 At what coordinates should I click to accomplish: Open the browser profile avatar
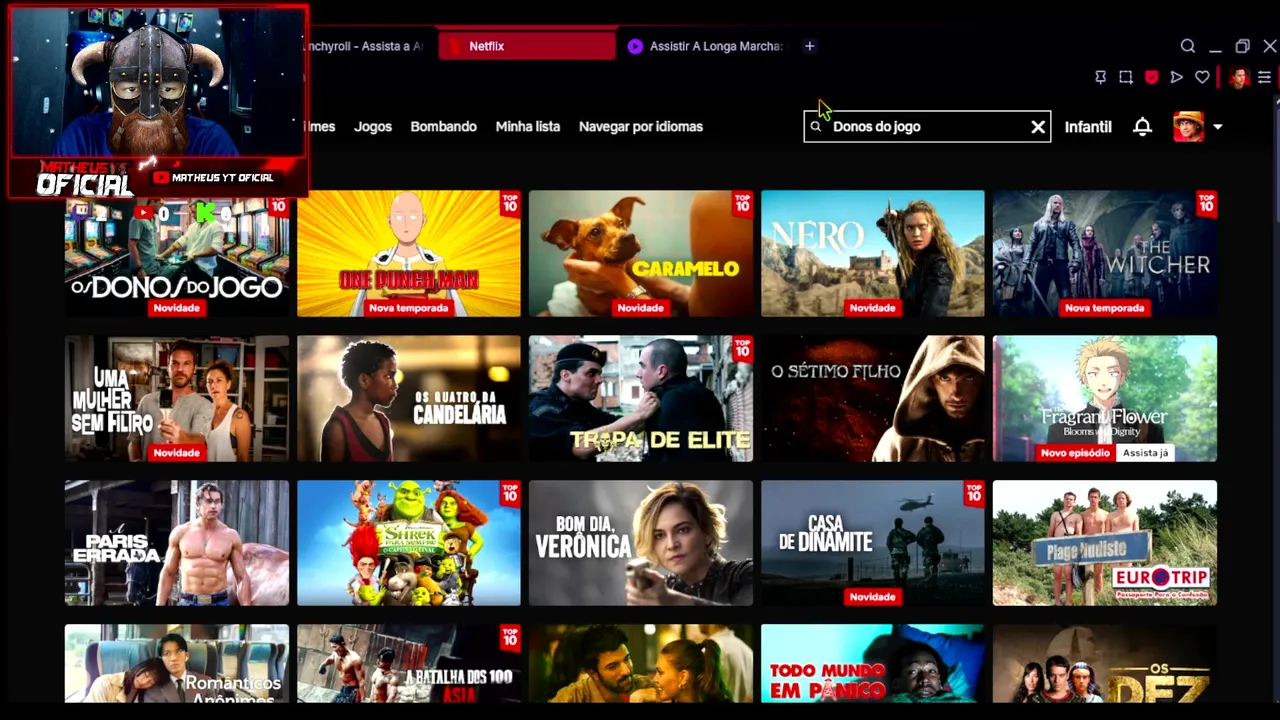(x=1239, y=77)
